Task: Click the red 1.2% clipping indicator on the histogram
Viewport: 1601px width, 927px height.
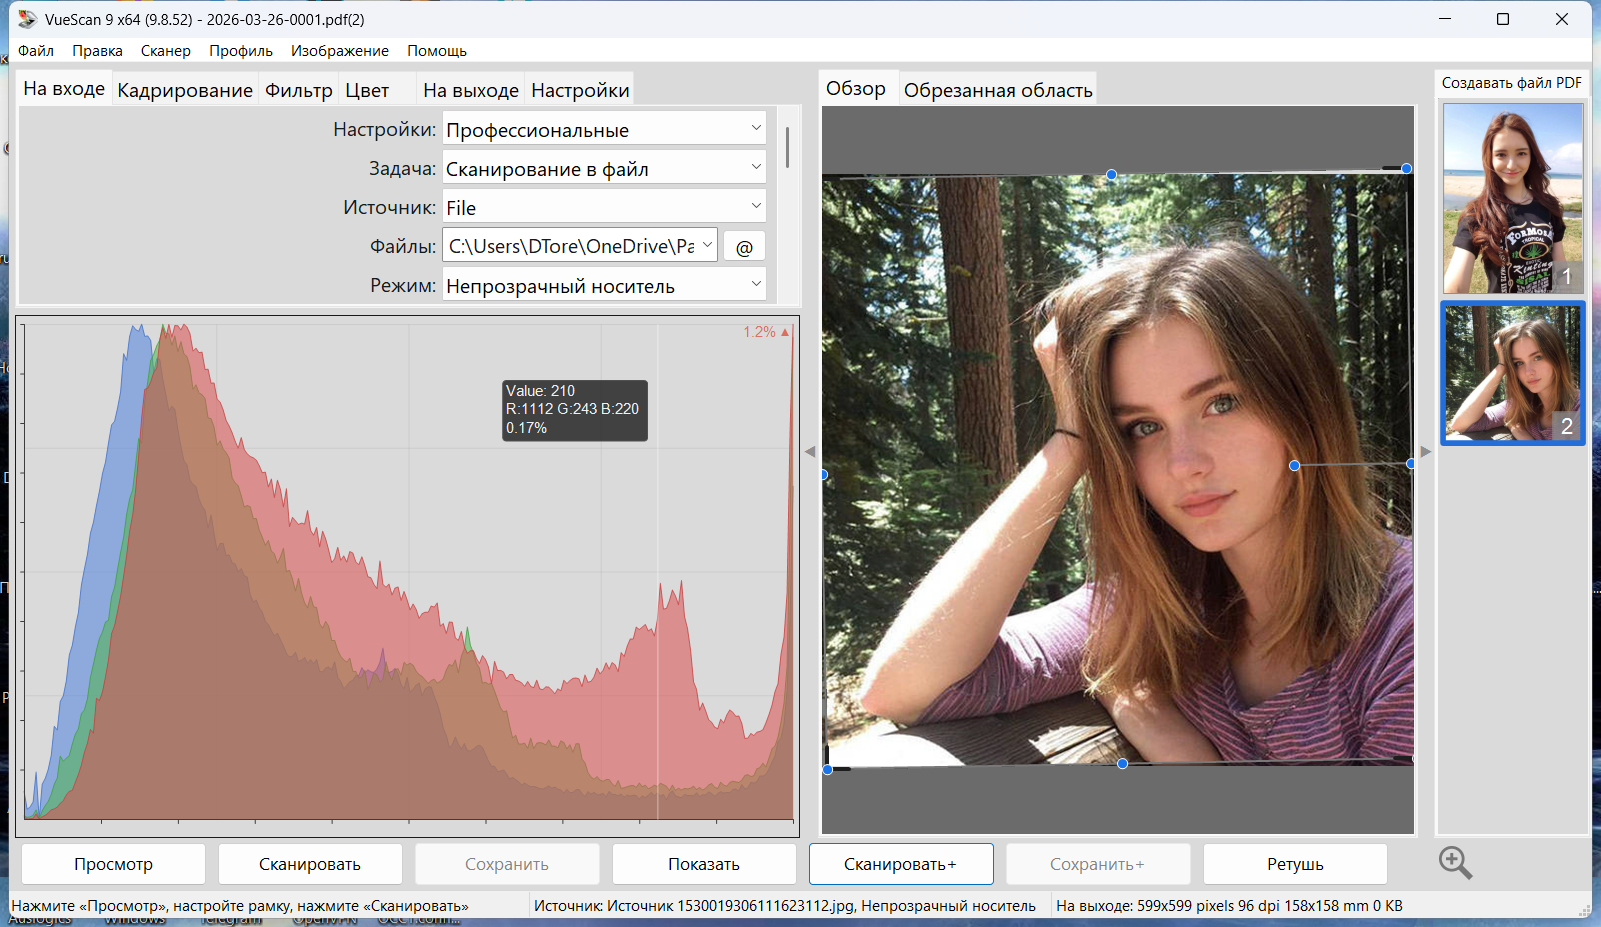Action: coord(766,332)
